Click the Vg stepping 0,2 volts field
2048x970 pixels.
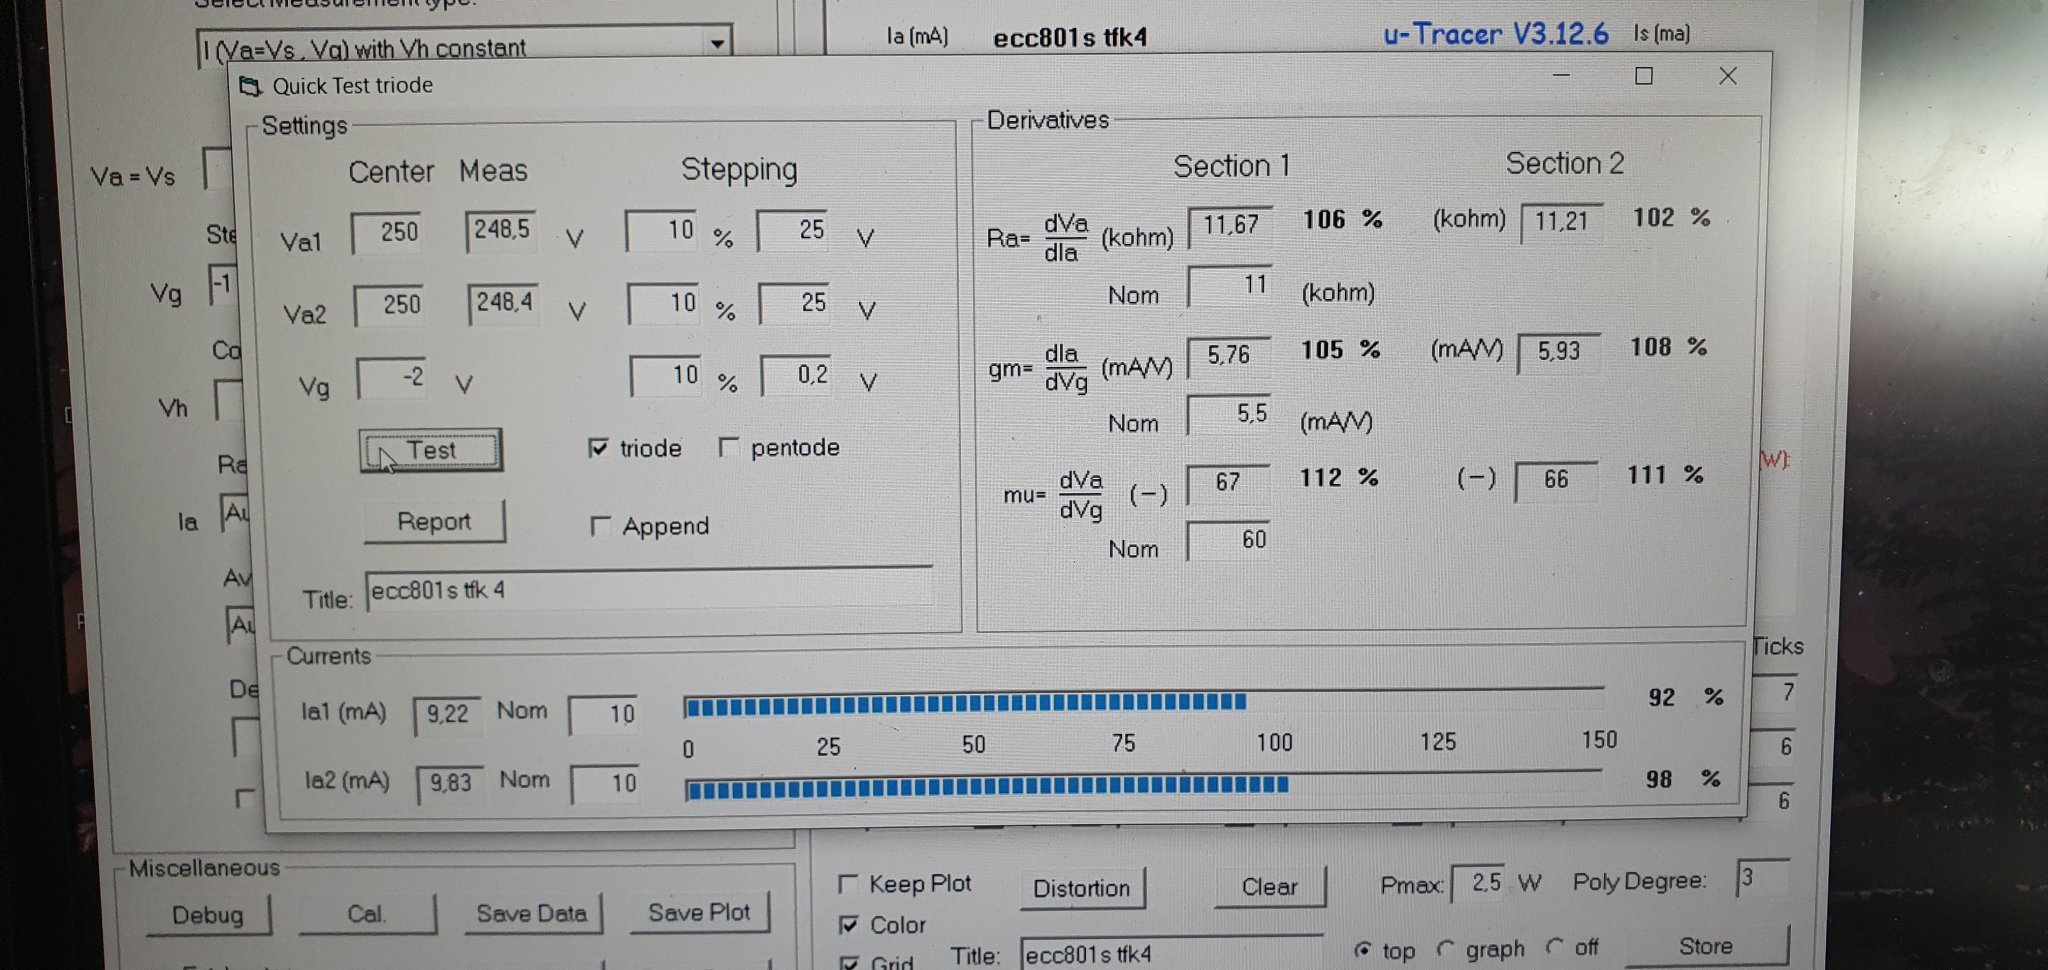[x=796, y=375]
